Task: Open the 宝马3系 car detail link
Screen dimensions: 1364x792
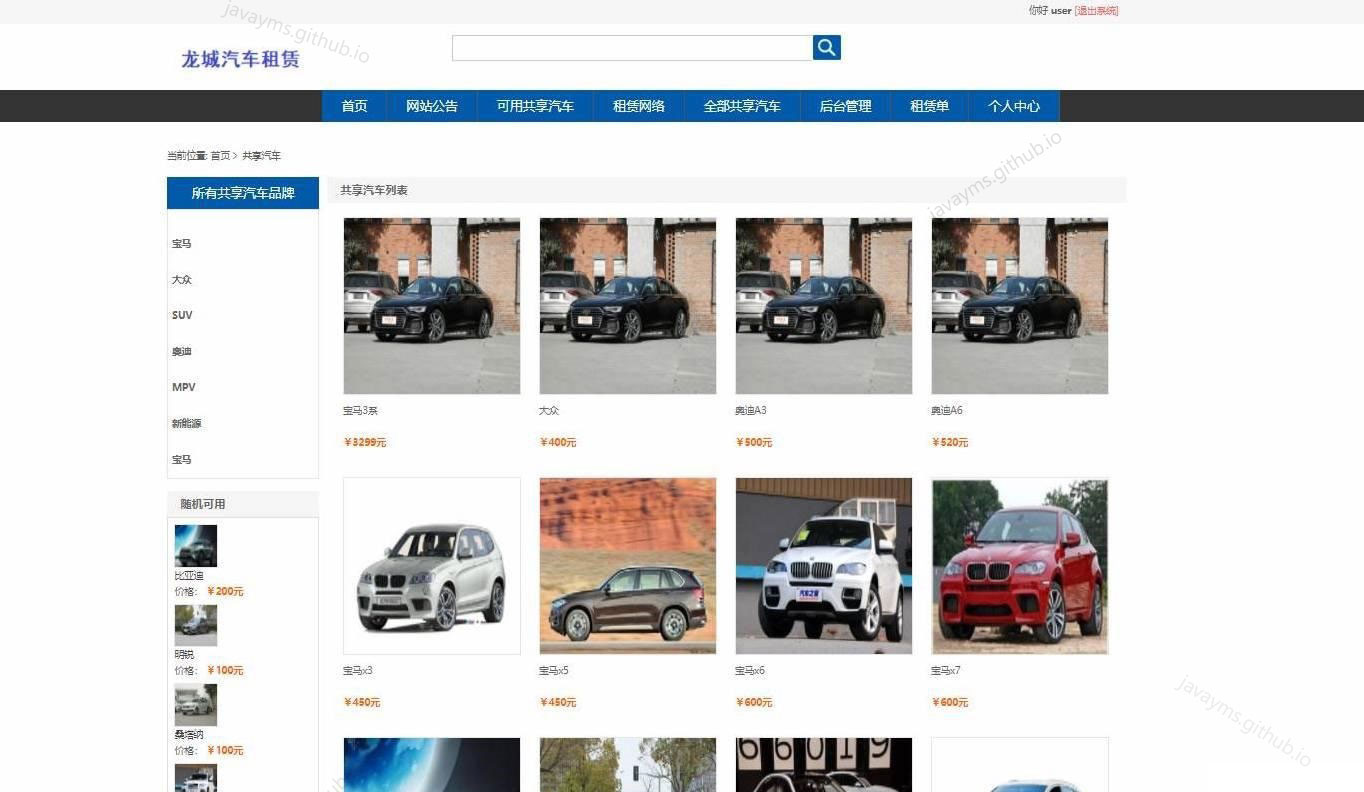Action: pyautogui.click(x=360, y=410)
